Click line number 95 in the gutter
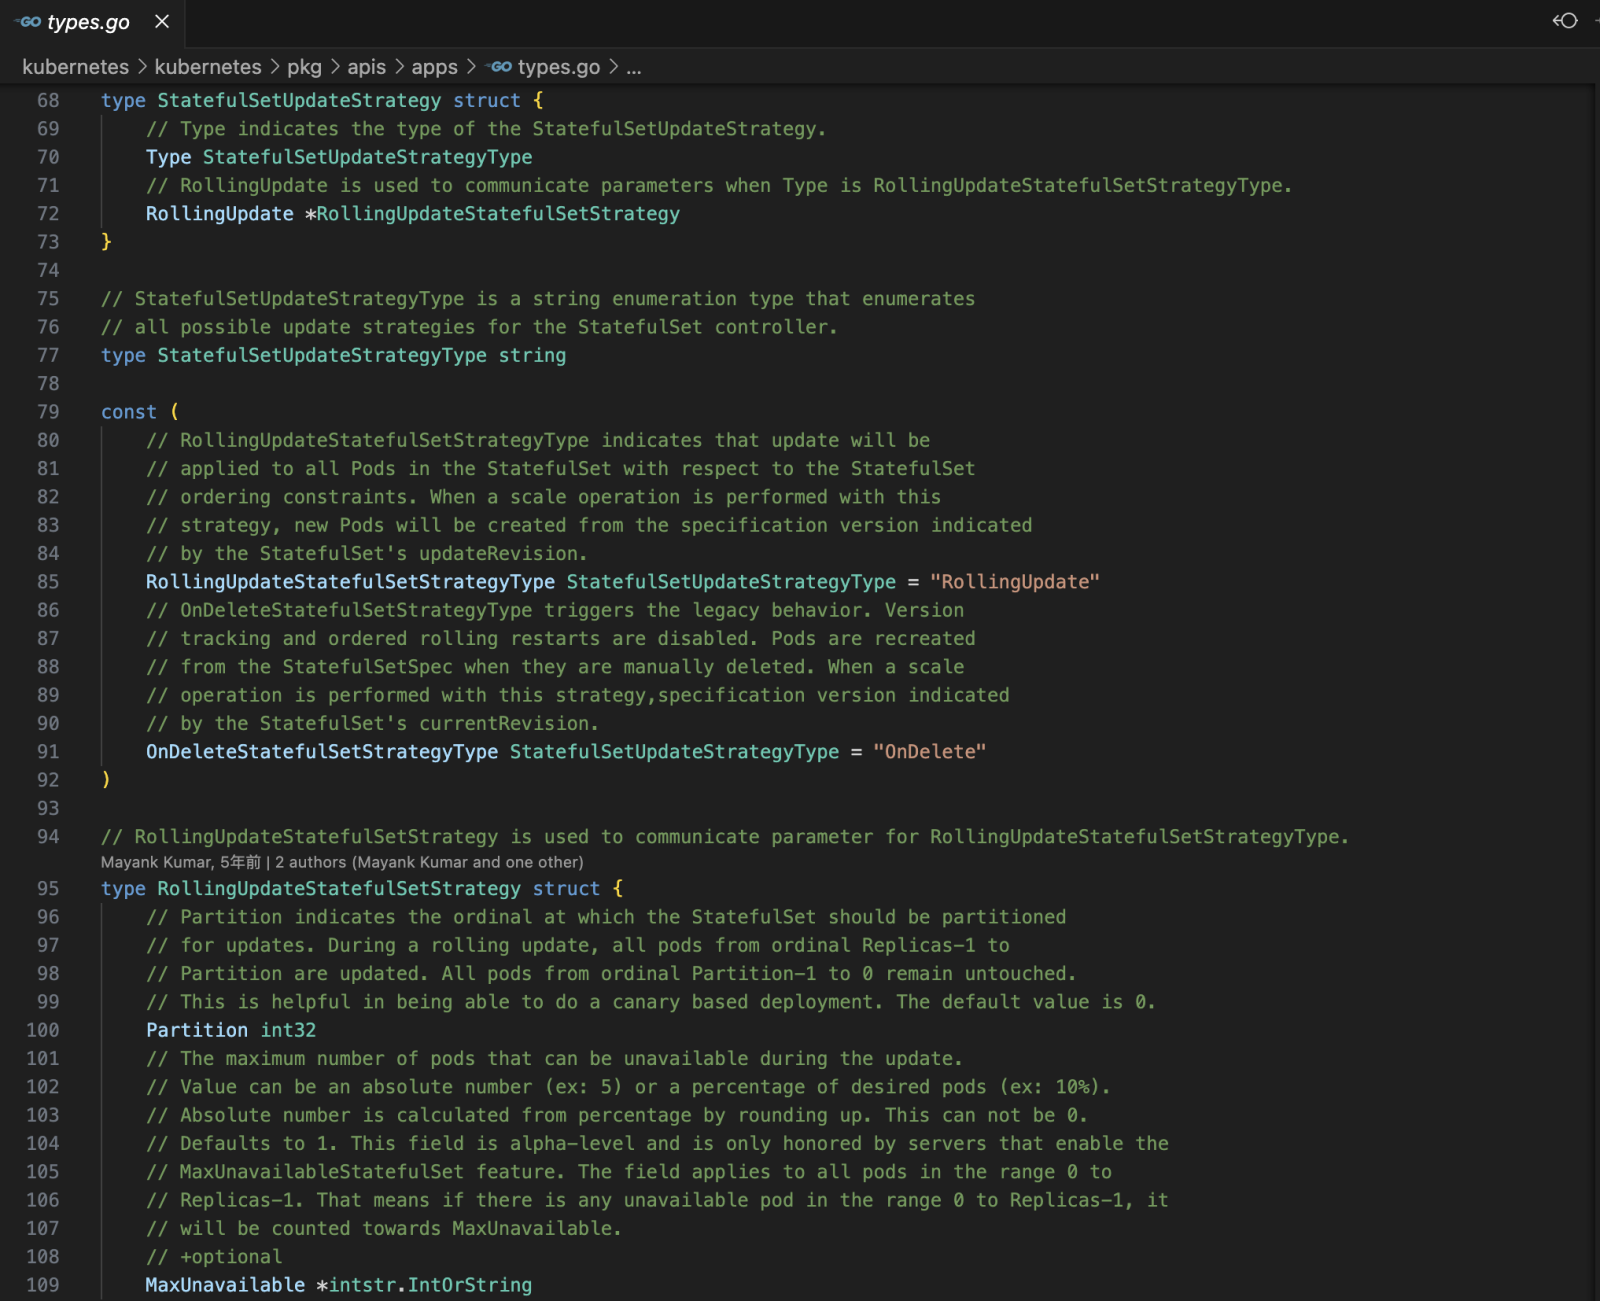This screenshot has height=1301, width=1600. coord(48,889)
